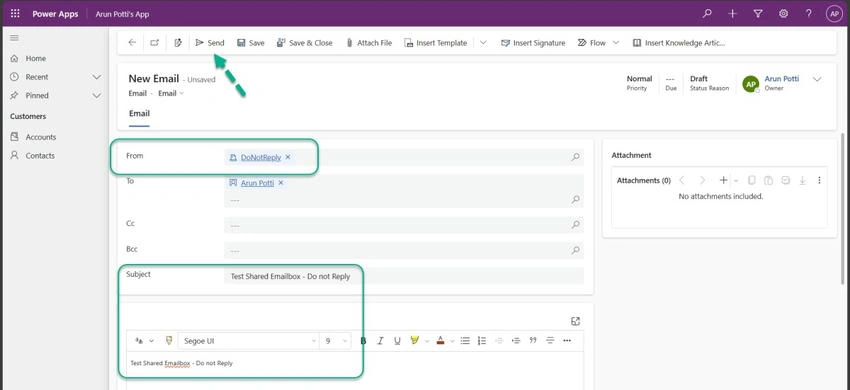Open Home in the sidebar
This screenshot has height=390, width=850.
(x=36, y=58)
